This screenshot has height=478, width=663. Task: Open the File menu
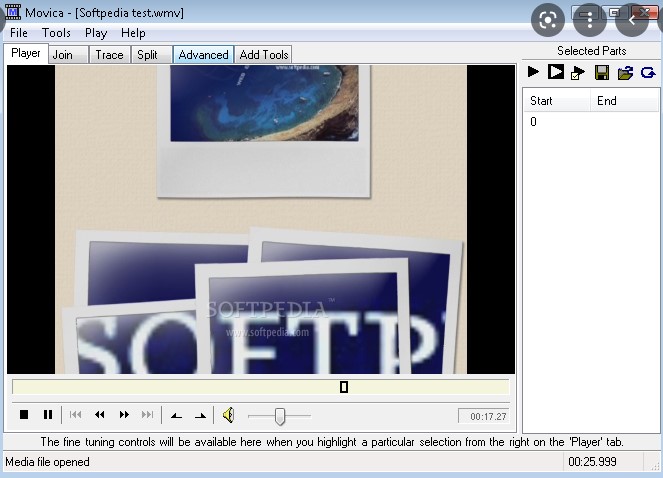[x=19, y=33]
